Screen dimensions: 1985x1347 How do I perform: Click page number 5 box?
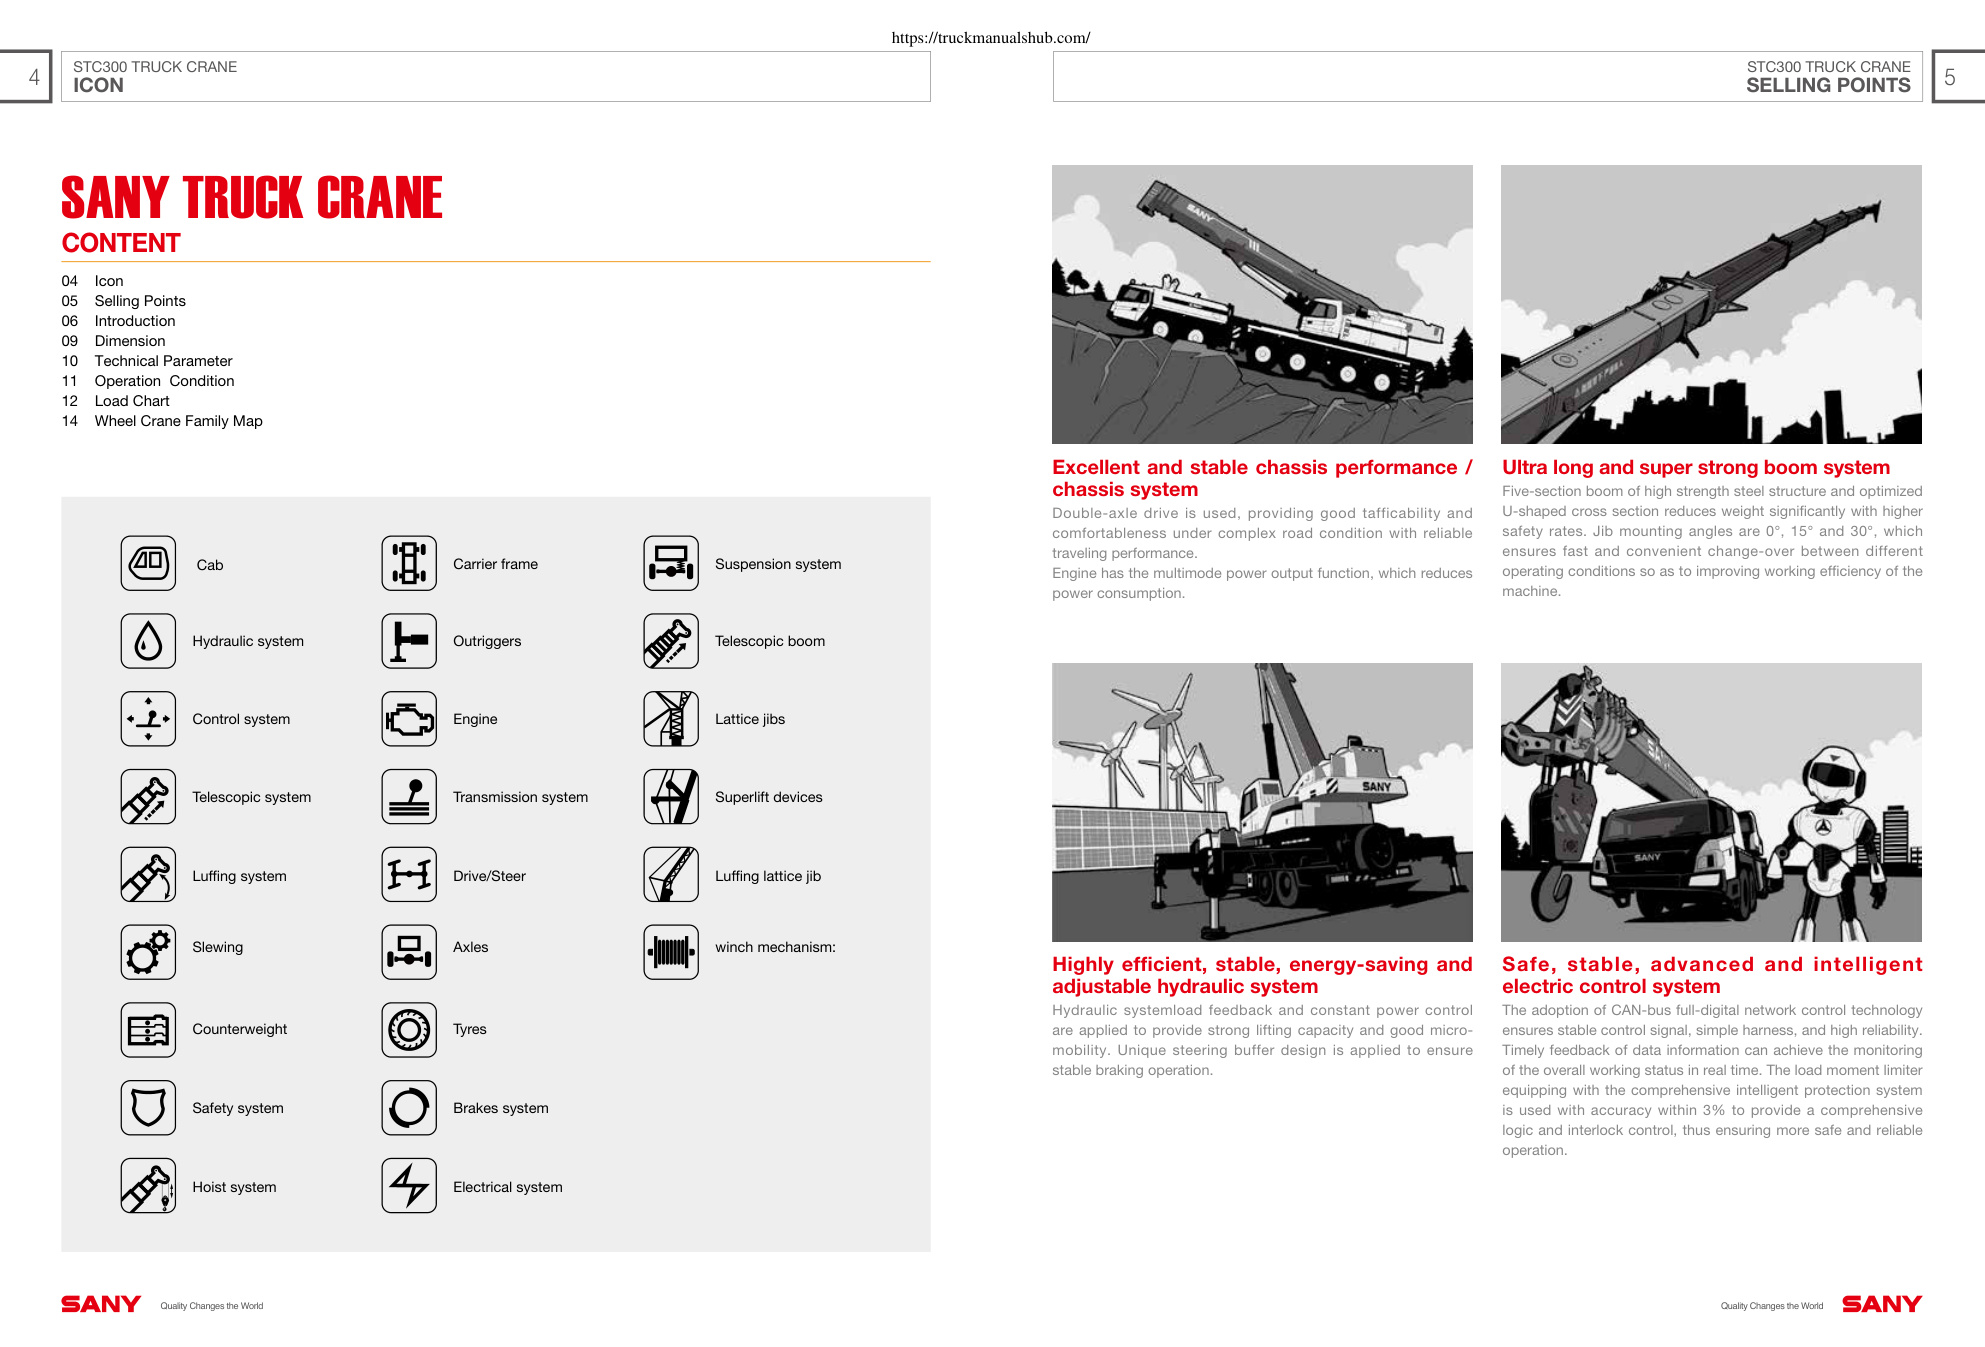[1958, 77]
